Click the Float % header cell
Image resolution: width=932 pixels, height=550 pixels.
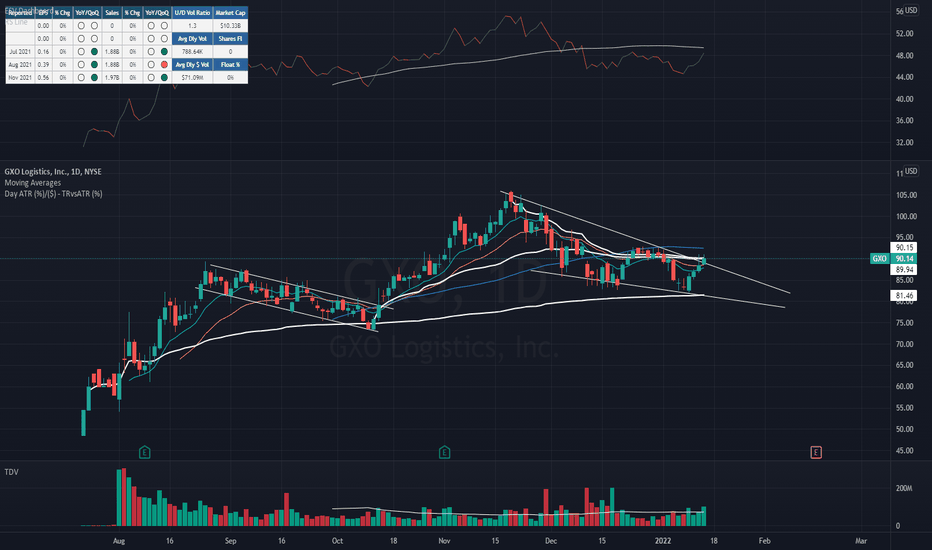point(231,65)
